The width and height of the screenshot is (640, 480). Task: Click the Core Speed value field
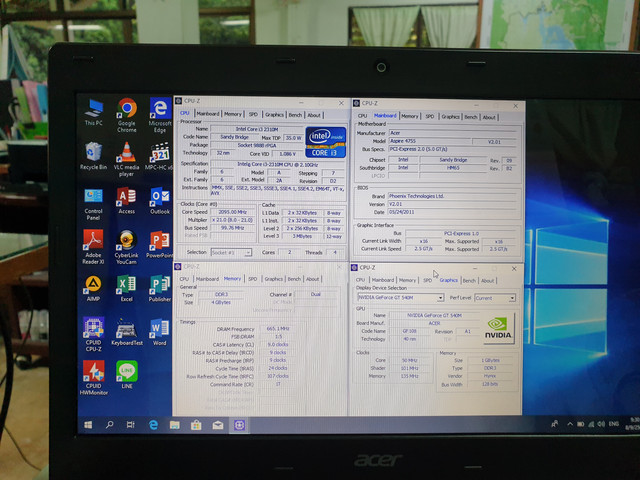(x=233, y=212)
